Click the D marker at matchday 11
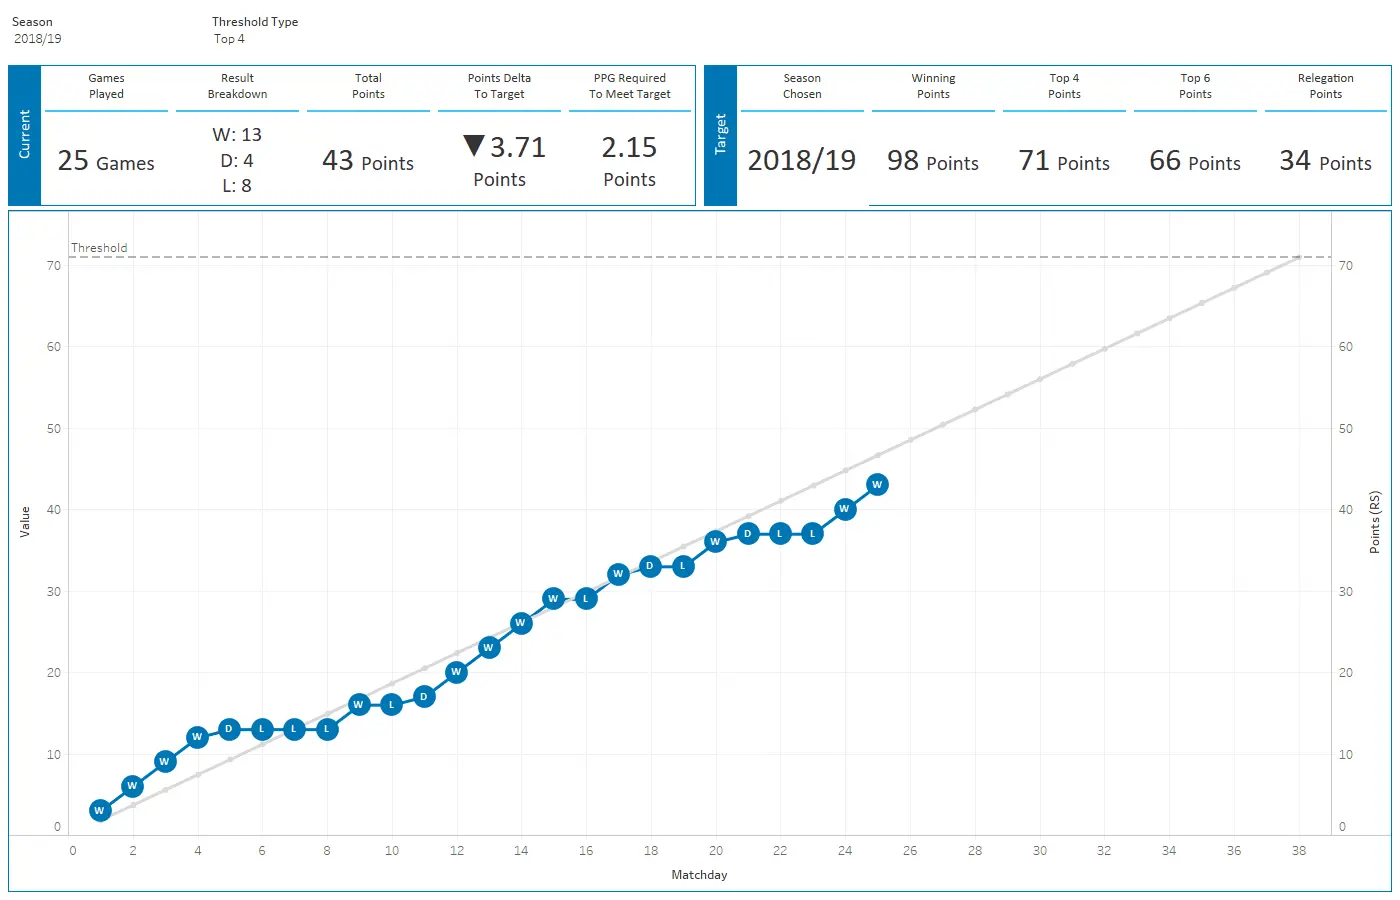The width and height of the screenshot is (1400, 900). point(424,696)
